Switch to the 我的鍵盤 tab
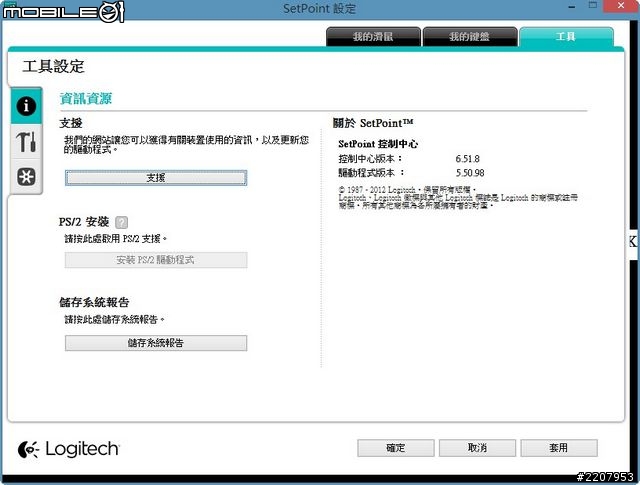Viewport: 640px width, 485px height. click(x=470, y=37)
